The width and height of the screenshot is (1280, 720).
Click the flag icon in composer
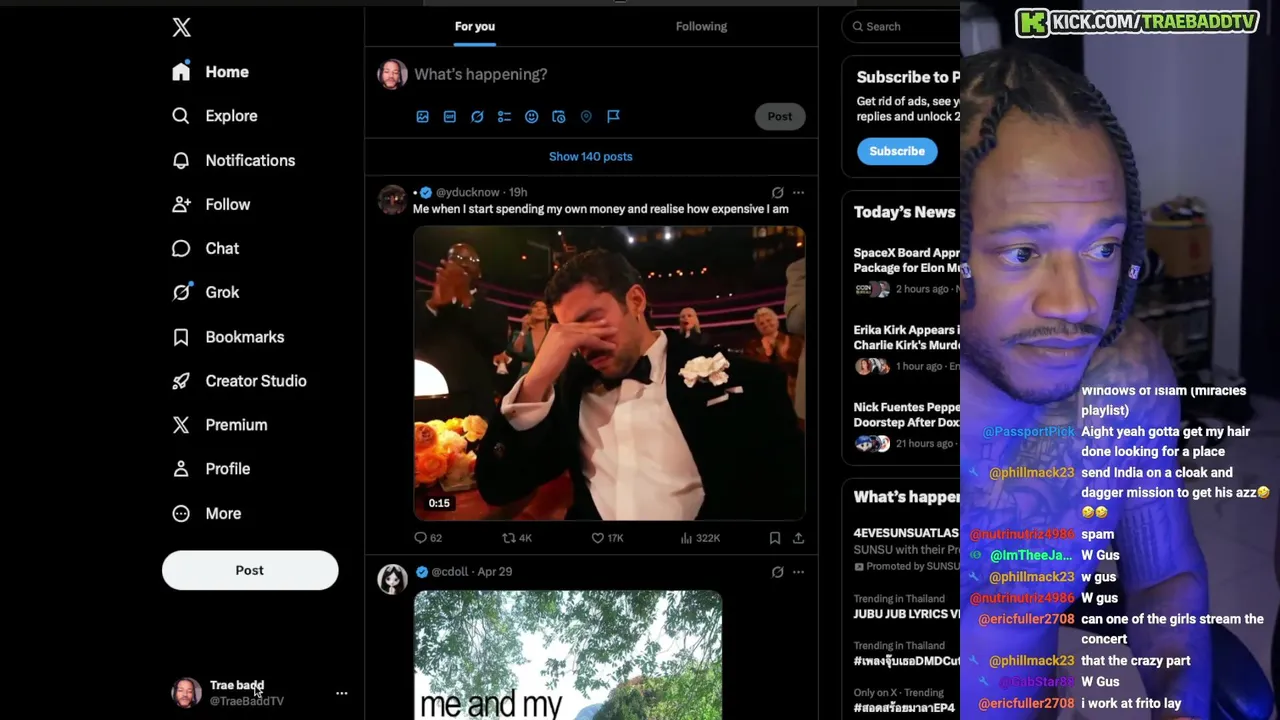coord(613,117)
